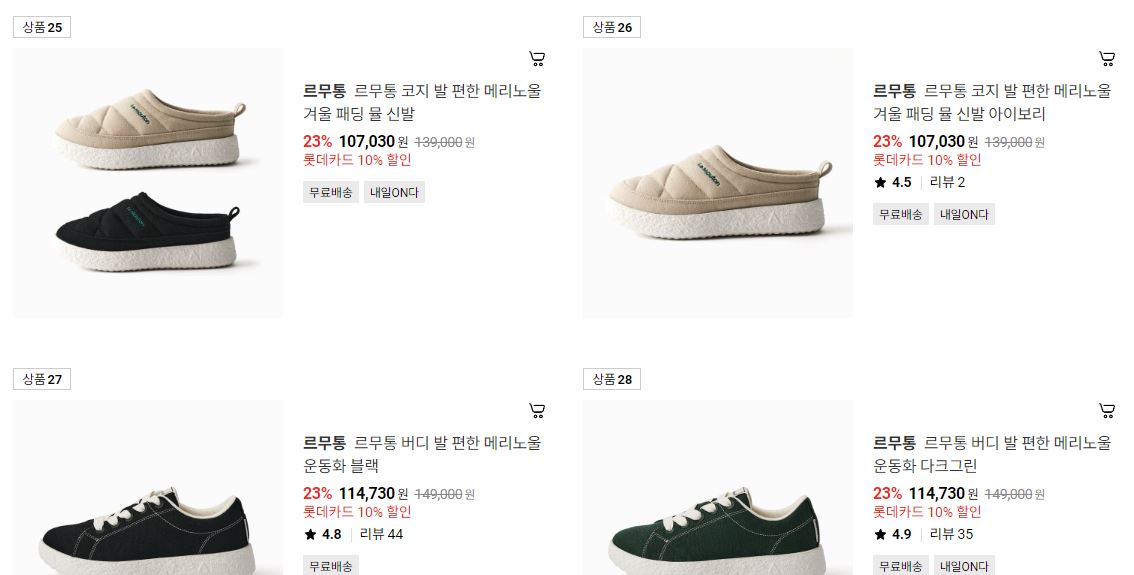Open single beige mule product 26 image
Viewport: 1134px width, 575px height.
click(718, 183)
